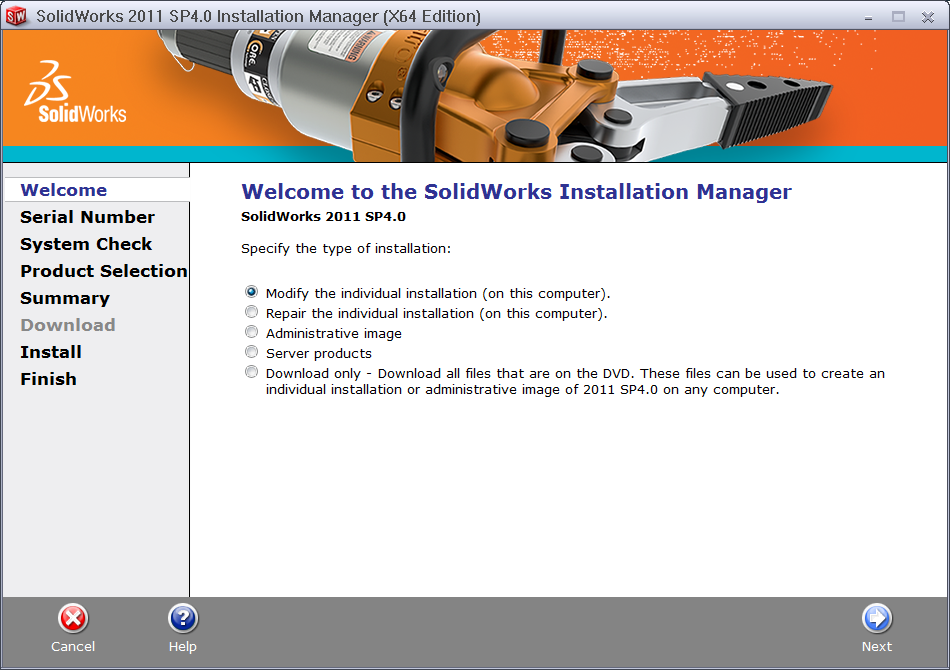The height and width of the screenshot is (670, 950).
Task: Minimize the Installation Manager window
Action: (x=868, y=18)
